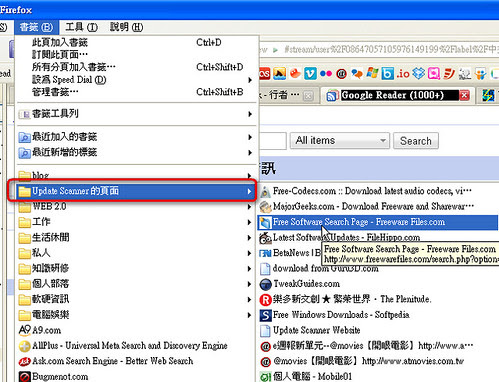Image resolution: width=499 pixels, height=382 pixels.
Task: Expand 設為 Speed Dial submenu
Action: [137, 80]
